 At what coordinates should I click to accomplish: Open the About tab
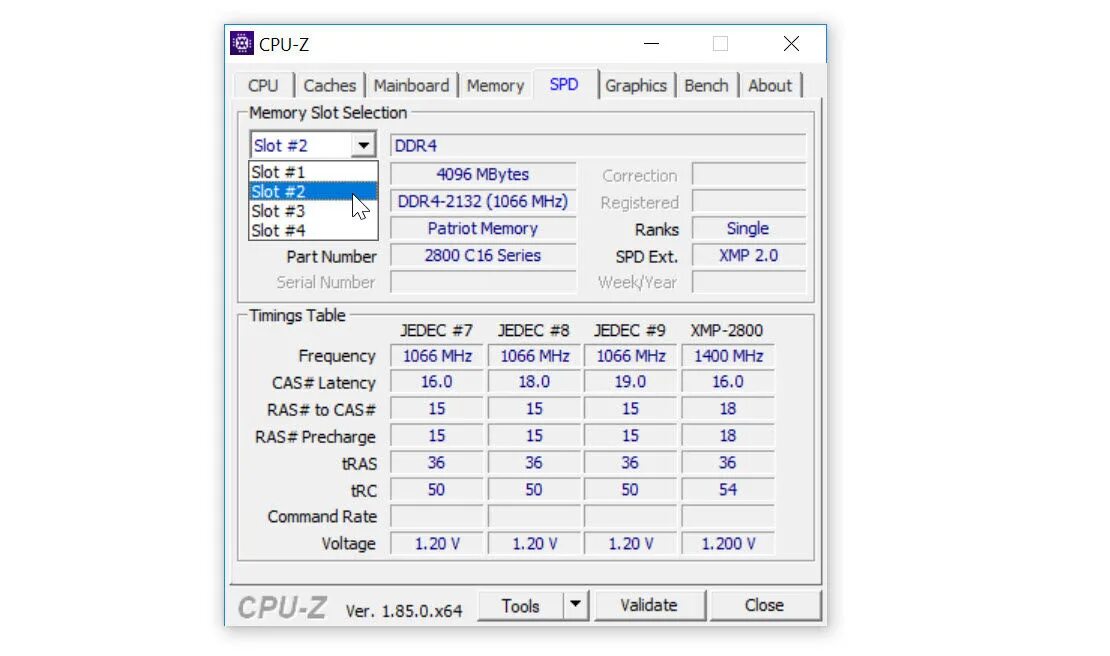pos(769,86)
